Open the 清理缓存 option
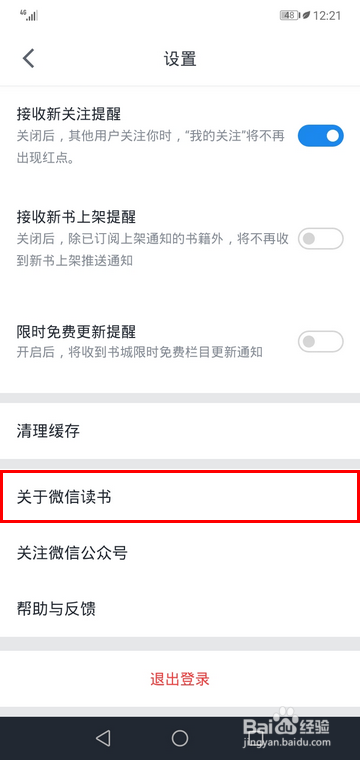This screenshot has width=360, height=760. pyautogui.click(x=180, y=431)
